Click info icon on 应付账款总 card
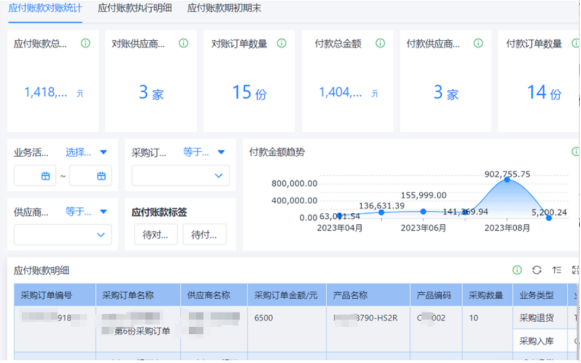Viewport: 581px width, 363px height. click(x=86, y=43)
